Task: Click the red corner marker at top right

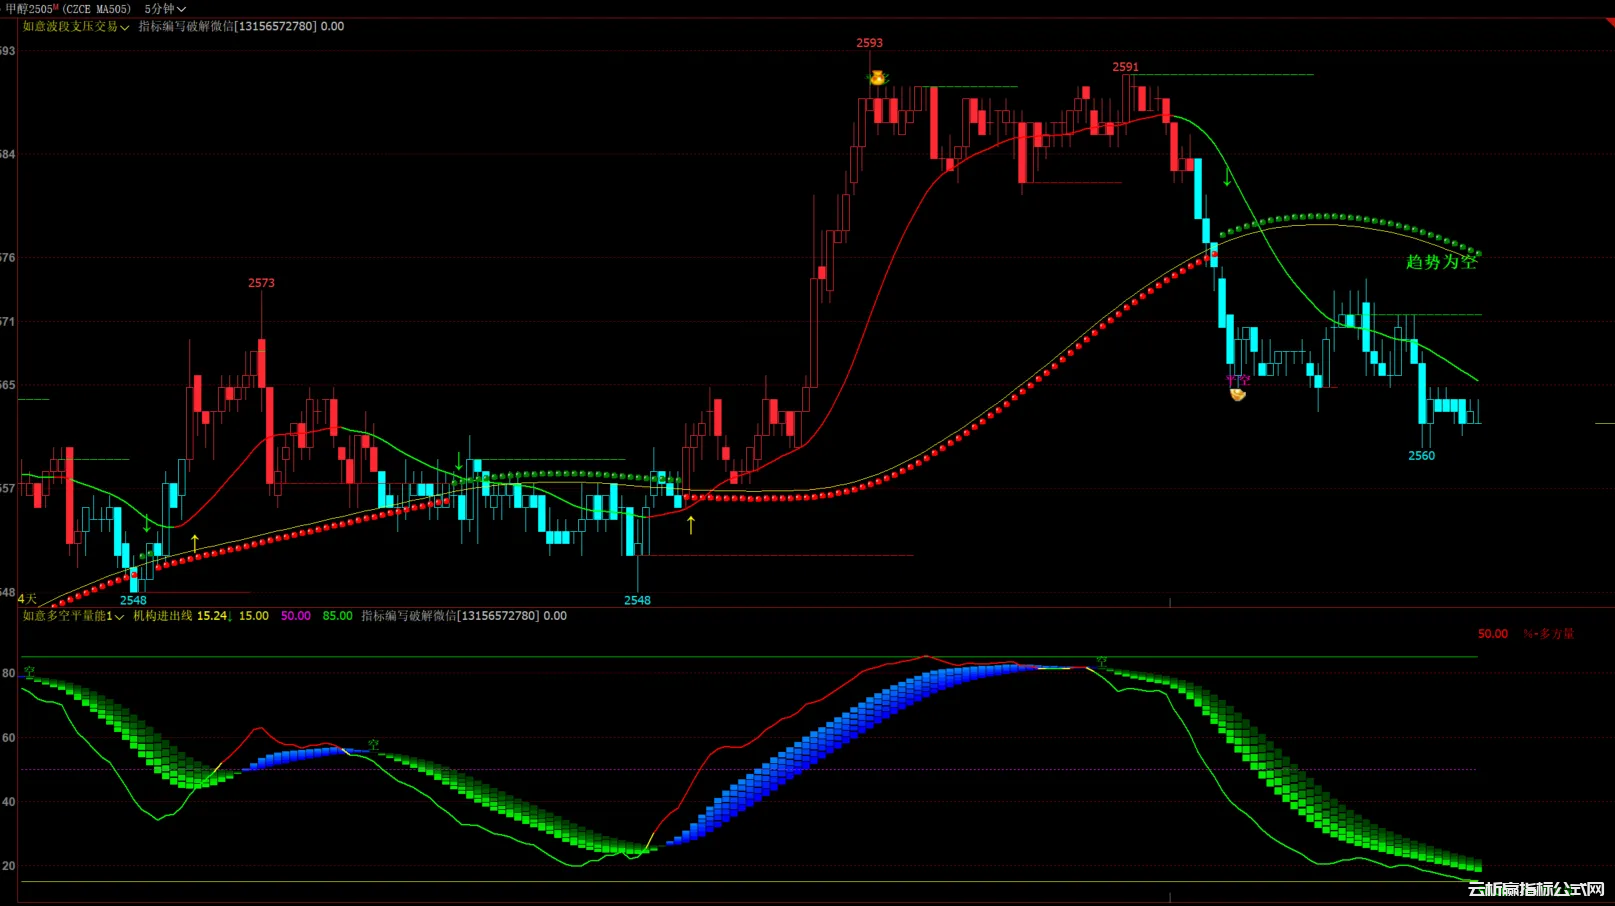Action: (x=1608, y=24)
